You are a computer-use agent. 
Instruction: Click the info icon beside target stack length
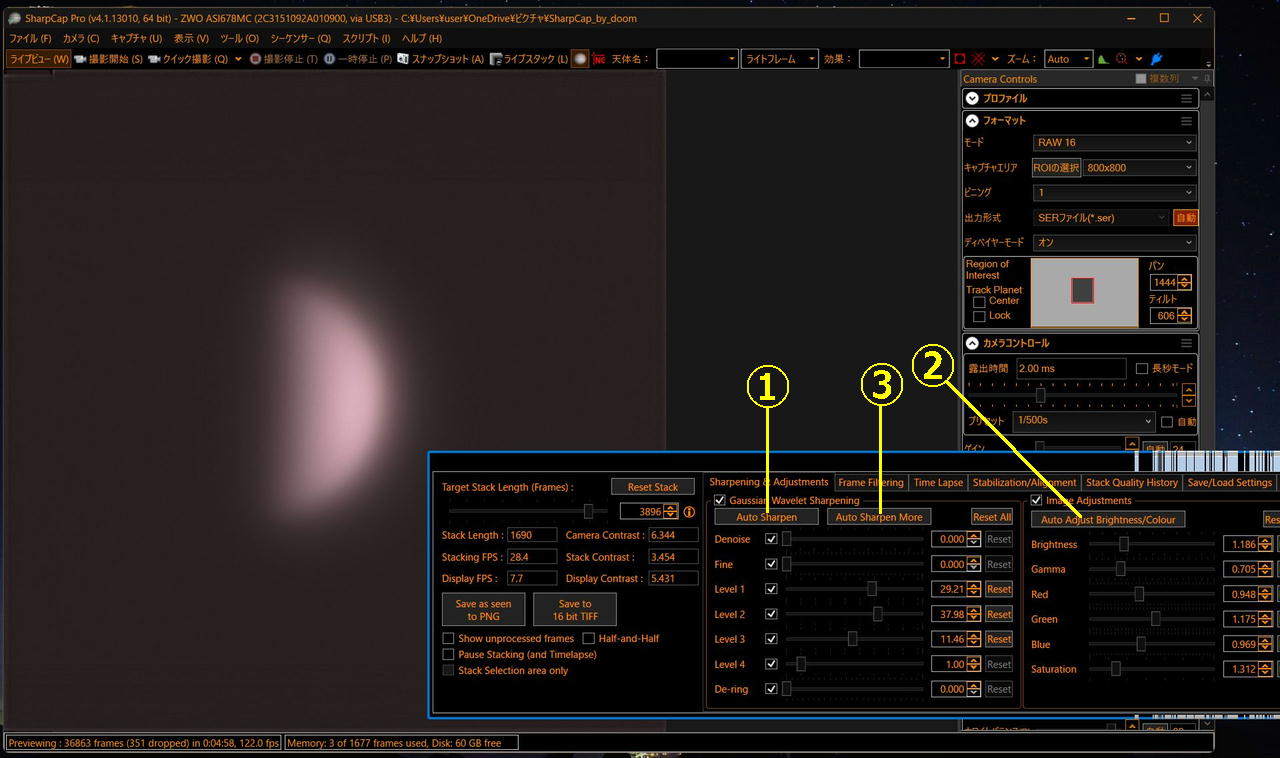[x=688, y=512]
